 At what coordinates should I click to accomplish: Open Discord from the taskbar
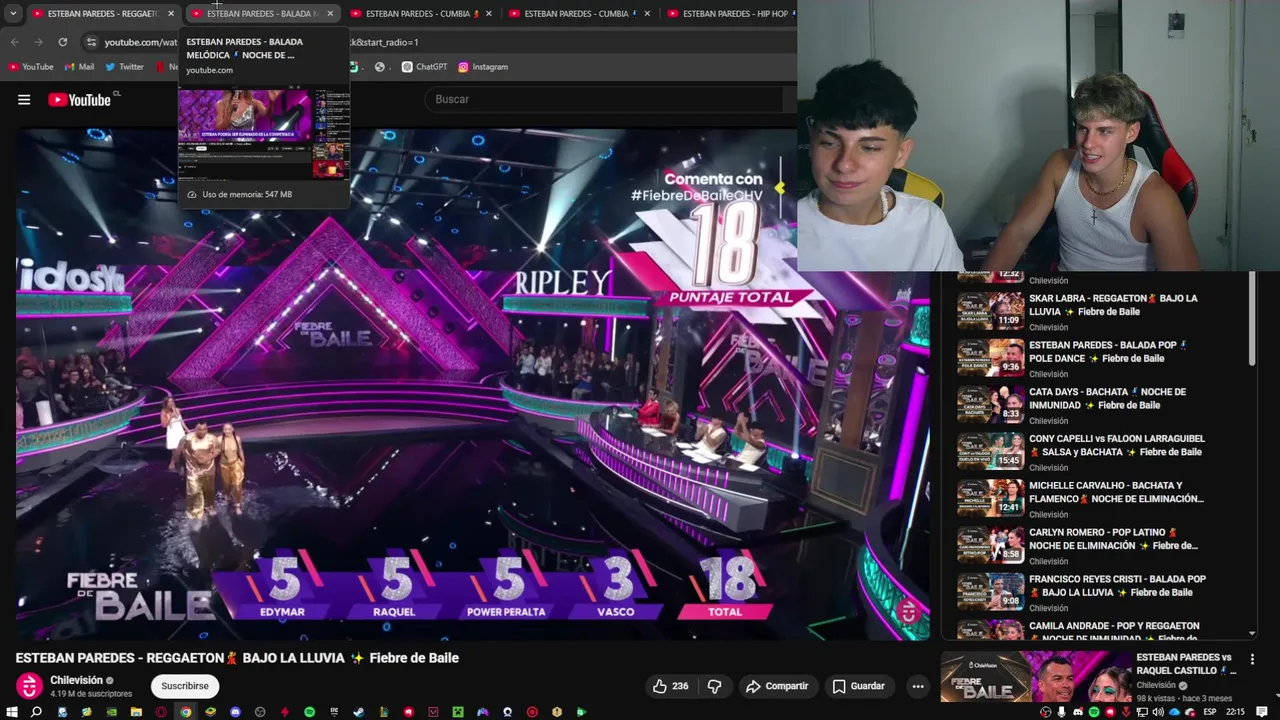235,711
